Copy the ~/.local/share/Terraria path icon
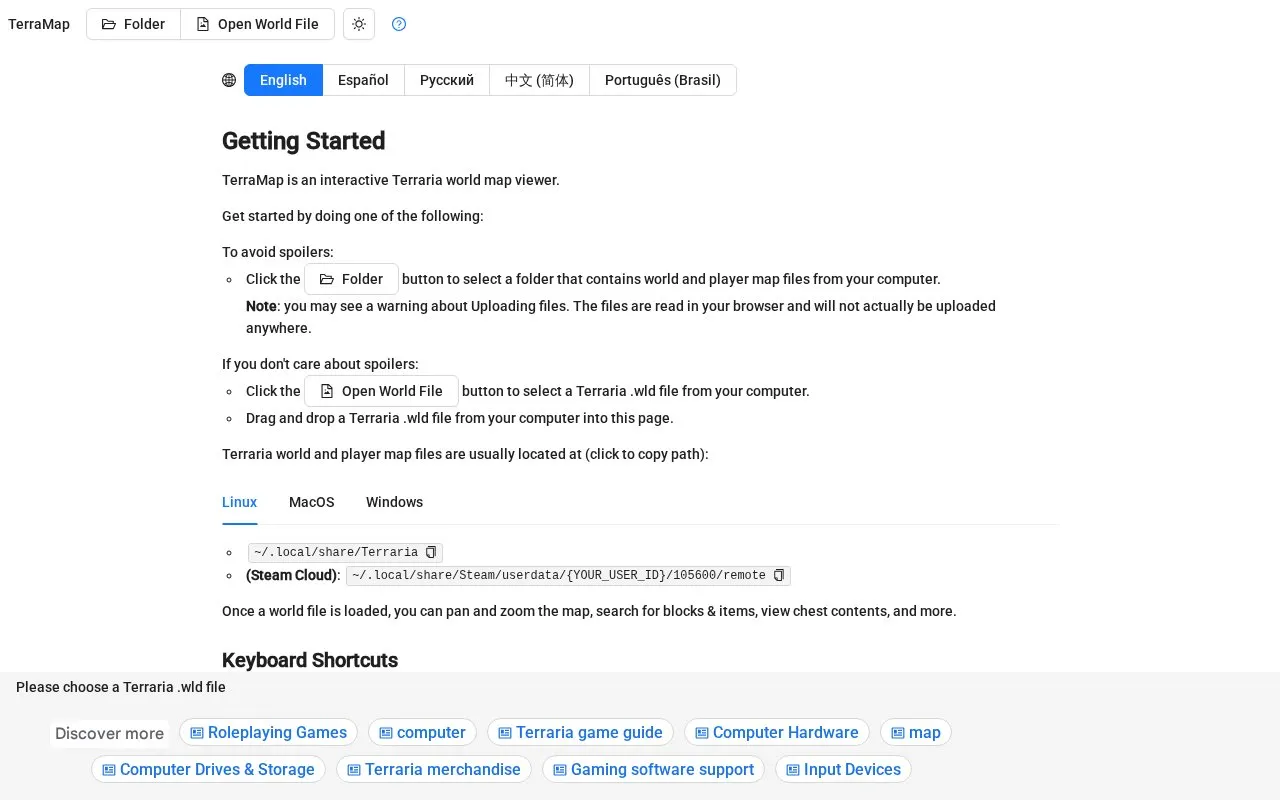Viewport: 1280px width, 800px height. point(431,552)
